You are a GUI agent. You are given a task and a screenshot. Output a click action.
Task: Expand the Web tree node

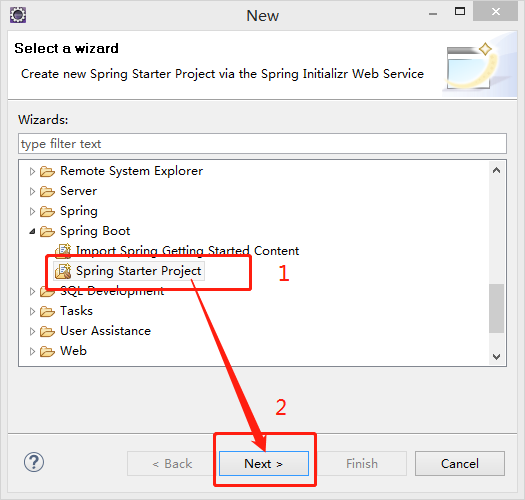pos(32,352)
